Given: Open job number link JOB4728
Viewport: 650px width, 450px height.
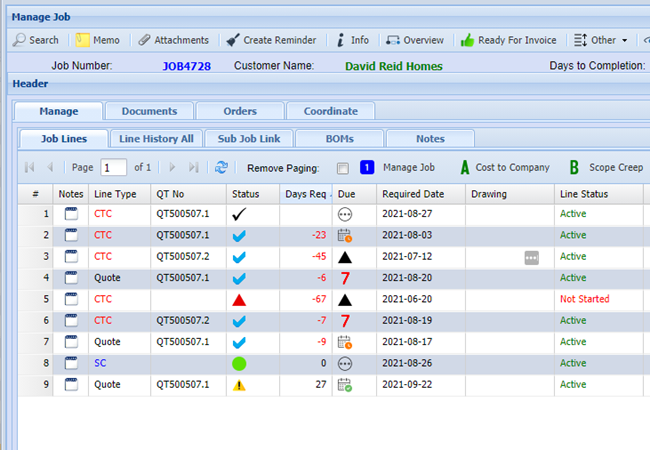Looking at the screenshot, I should coord(189,66).
